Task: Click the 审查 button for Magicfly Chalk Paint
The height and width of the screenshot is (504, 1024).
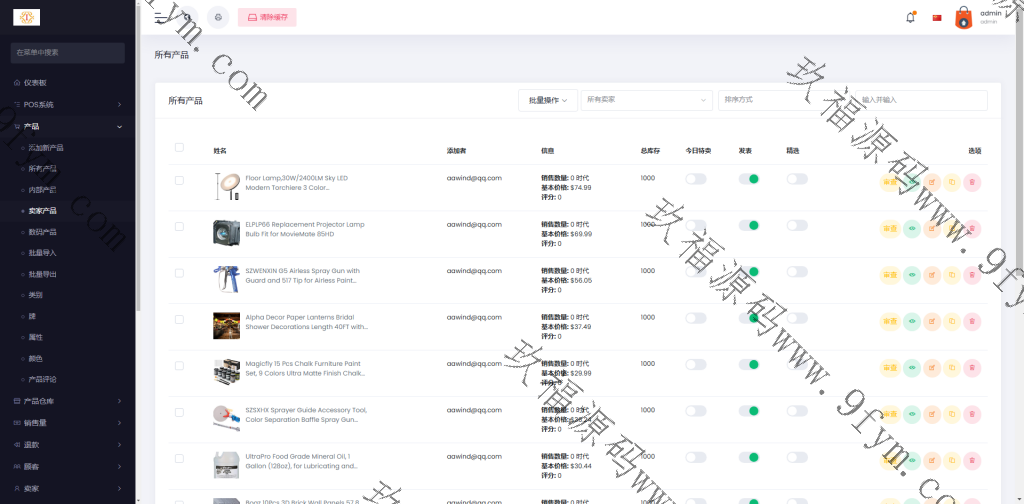Action: click(890, 367)
